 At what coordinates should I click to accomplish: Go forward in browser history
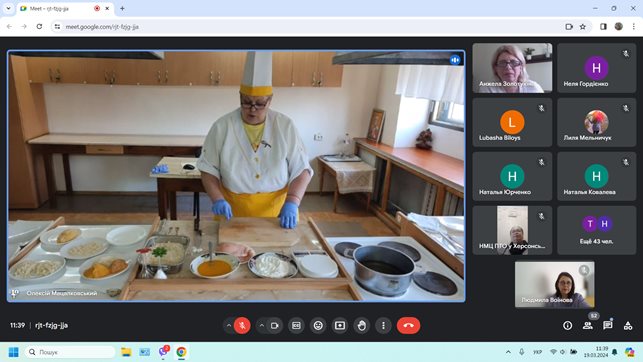click(24, 27)
